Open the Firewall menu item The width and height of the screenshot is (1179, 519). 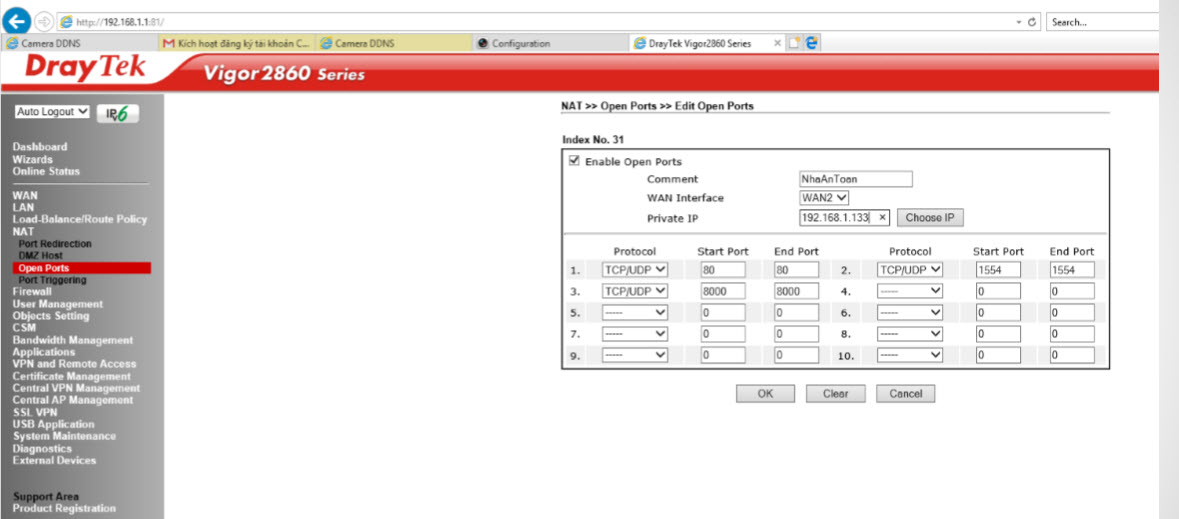tap(32, 292)
